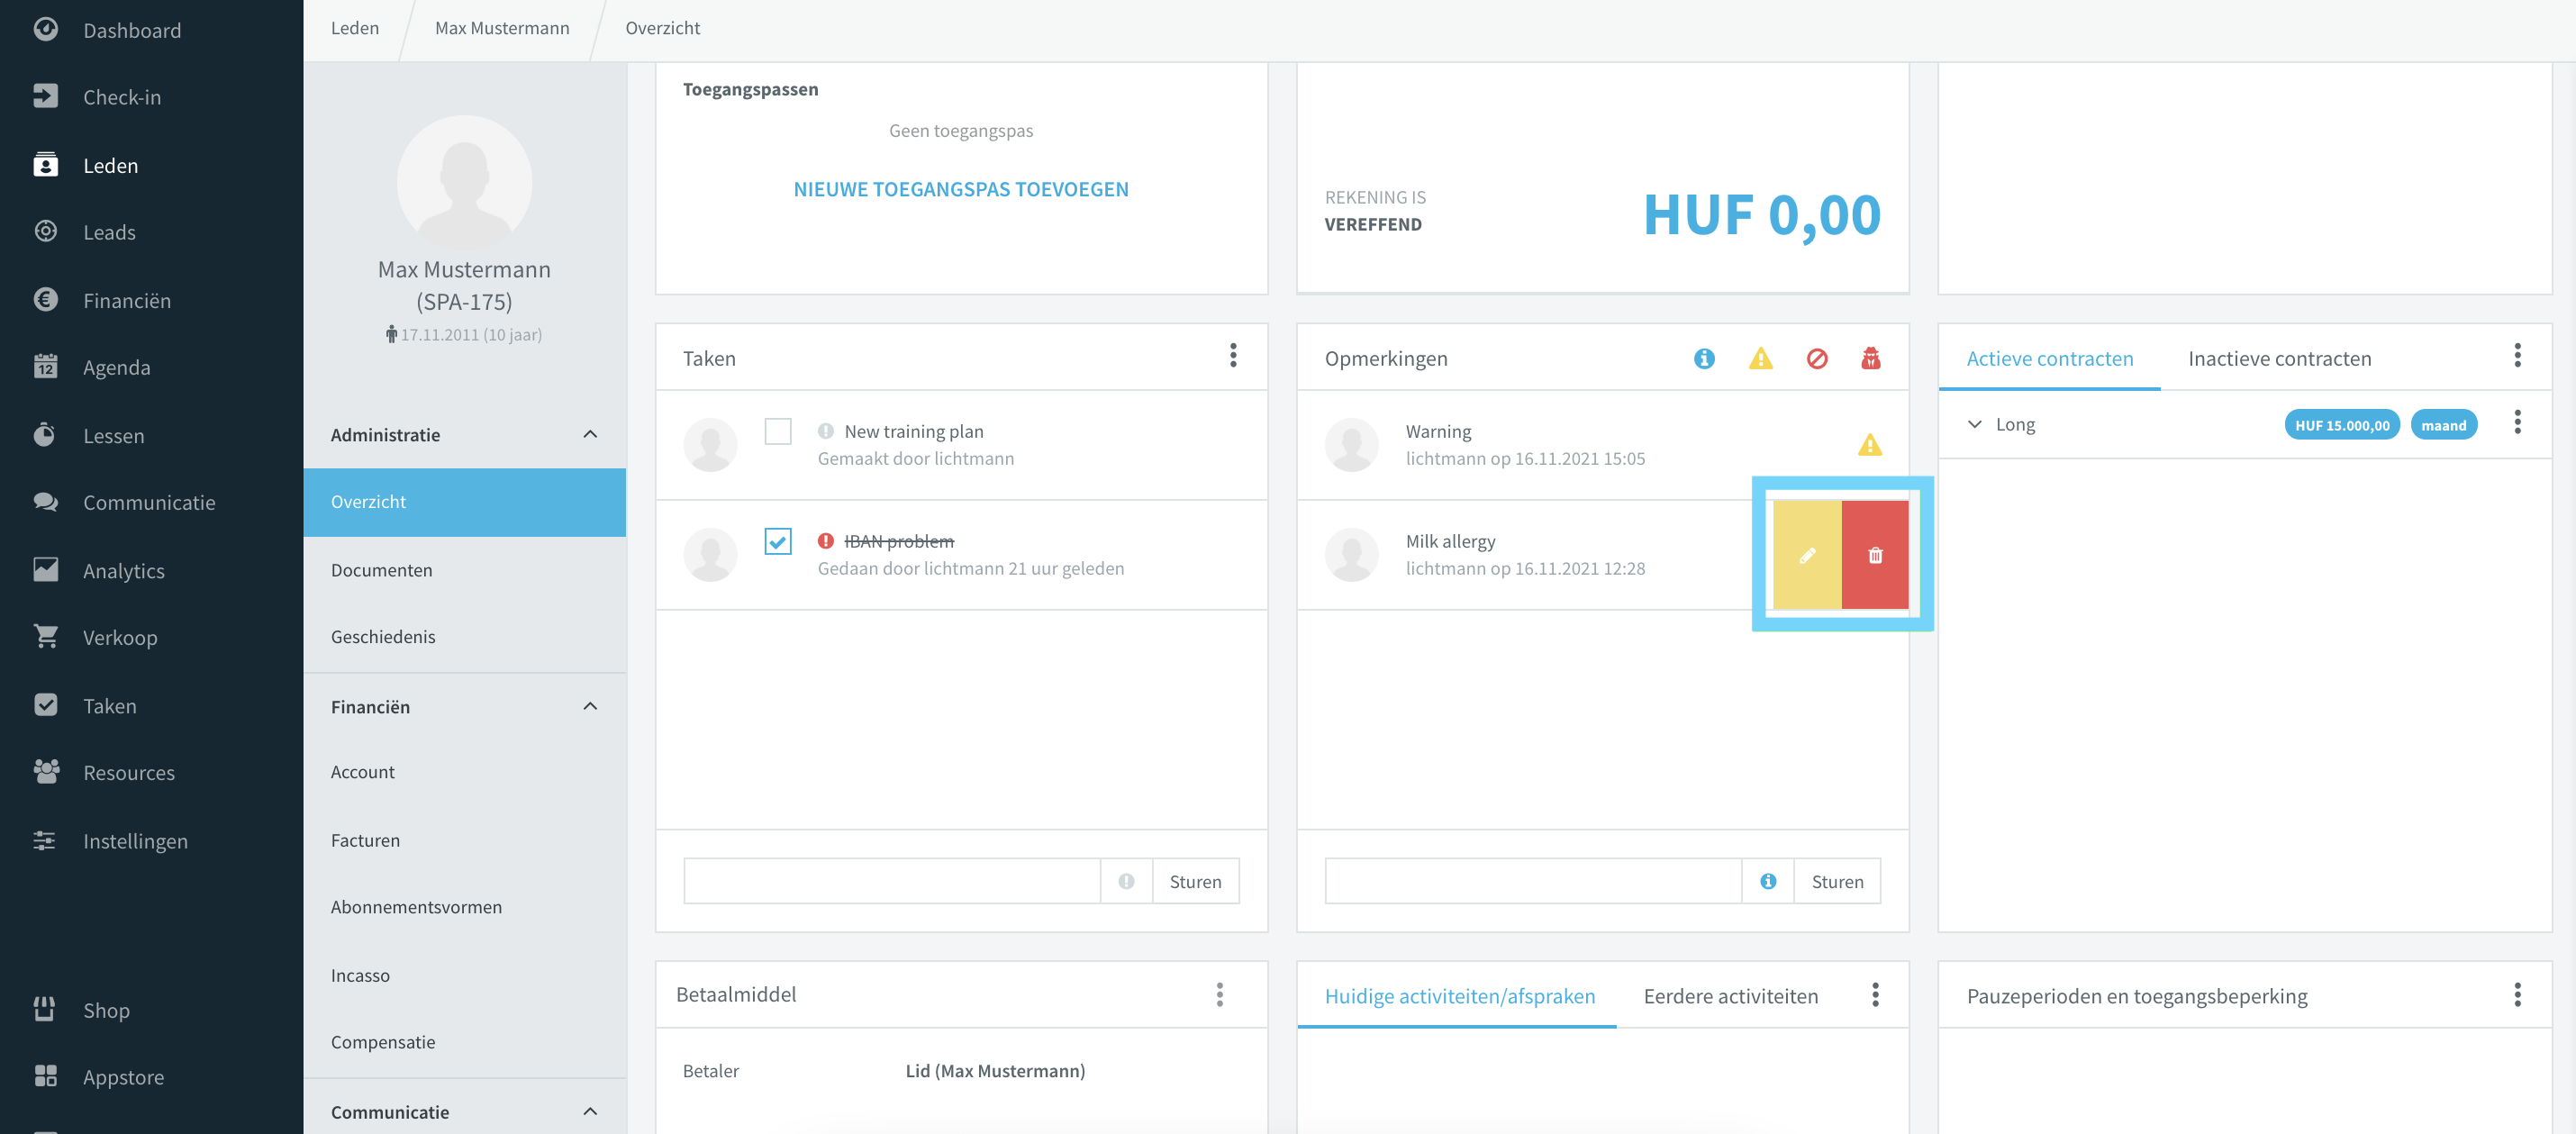Viewport: 2576px width, 1134px height.
Task: Click Max Mustermann's profile avatar
Action: click(464, 182)
